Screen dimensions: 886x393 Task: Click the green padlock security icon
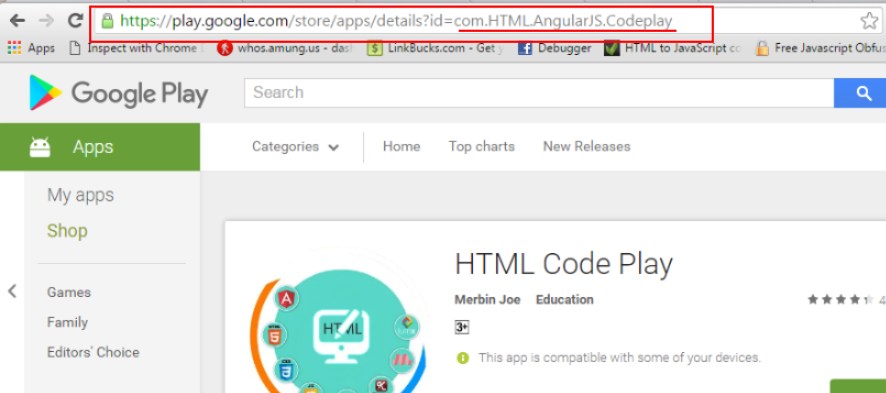pos(107,21)
